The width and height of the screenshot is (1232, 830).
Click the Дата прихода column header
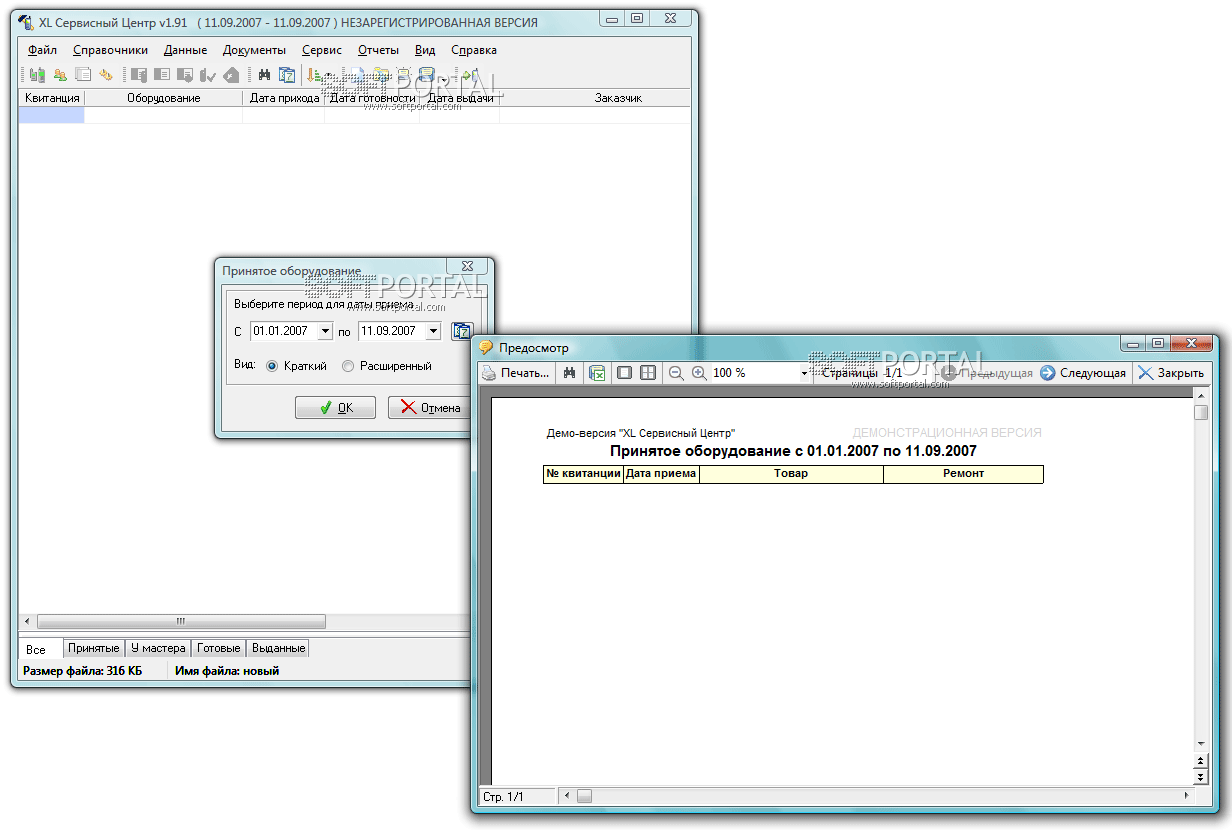click(284, 98)
